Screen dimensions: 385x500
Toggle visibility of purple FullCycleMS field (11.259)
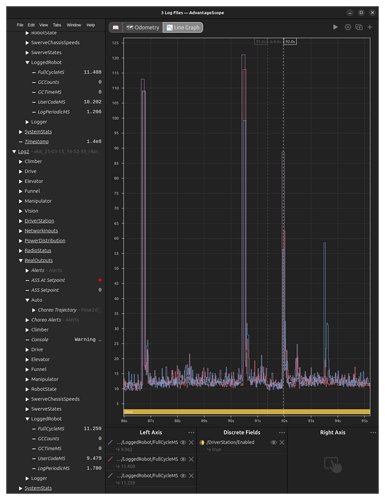coord(183,476)
